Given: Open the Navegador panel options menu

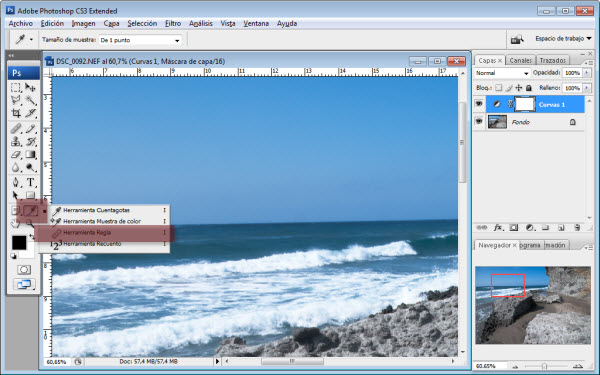Looking at the screenshot, I should point(589,248).
